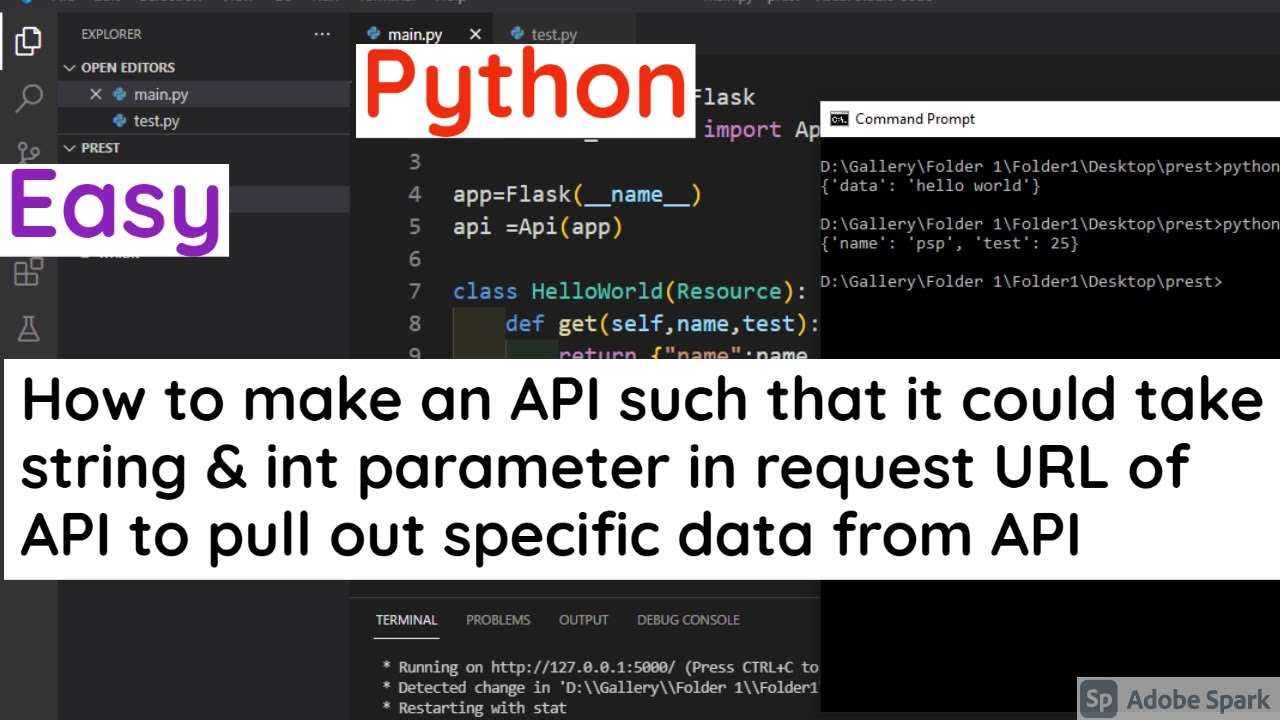Screen dimensions: 1280x720
Task: Click code line 'app=Flask(__name__)'
Action: click(x=578, y=194)
